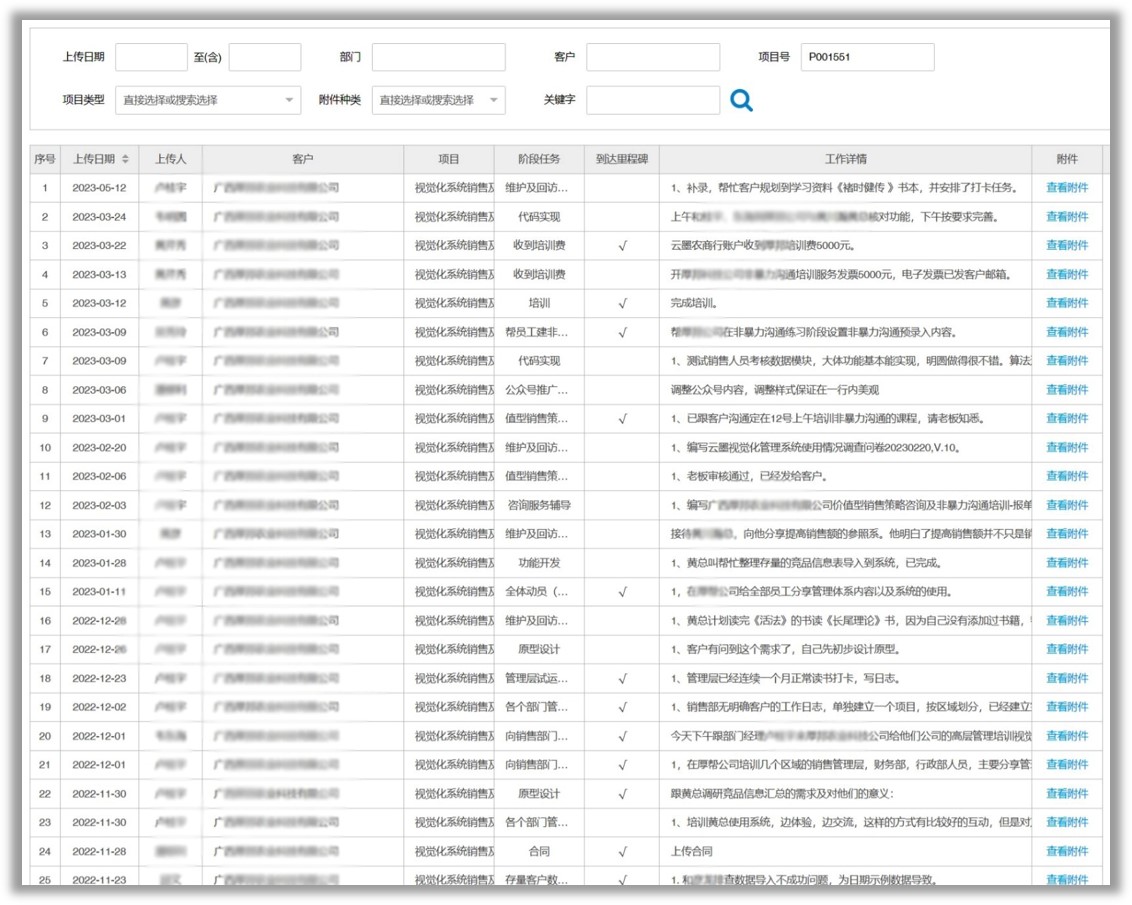Click the 阶段任务 column header
Viewport: 1132px width, 905px height.
tap(539, 159)
